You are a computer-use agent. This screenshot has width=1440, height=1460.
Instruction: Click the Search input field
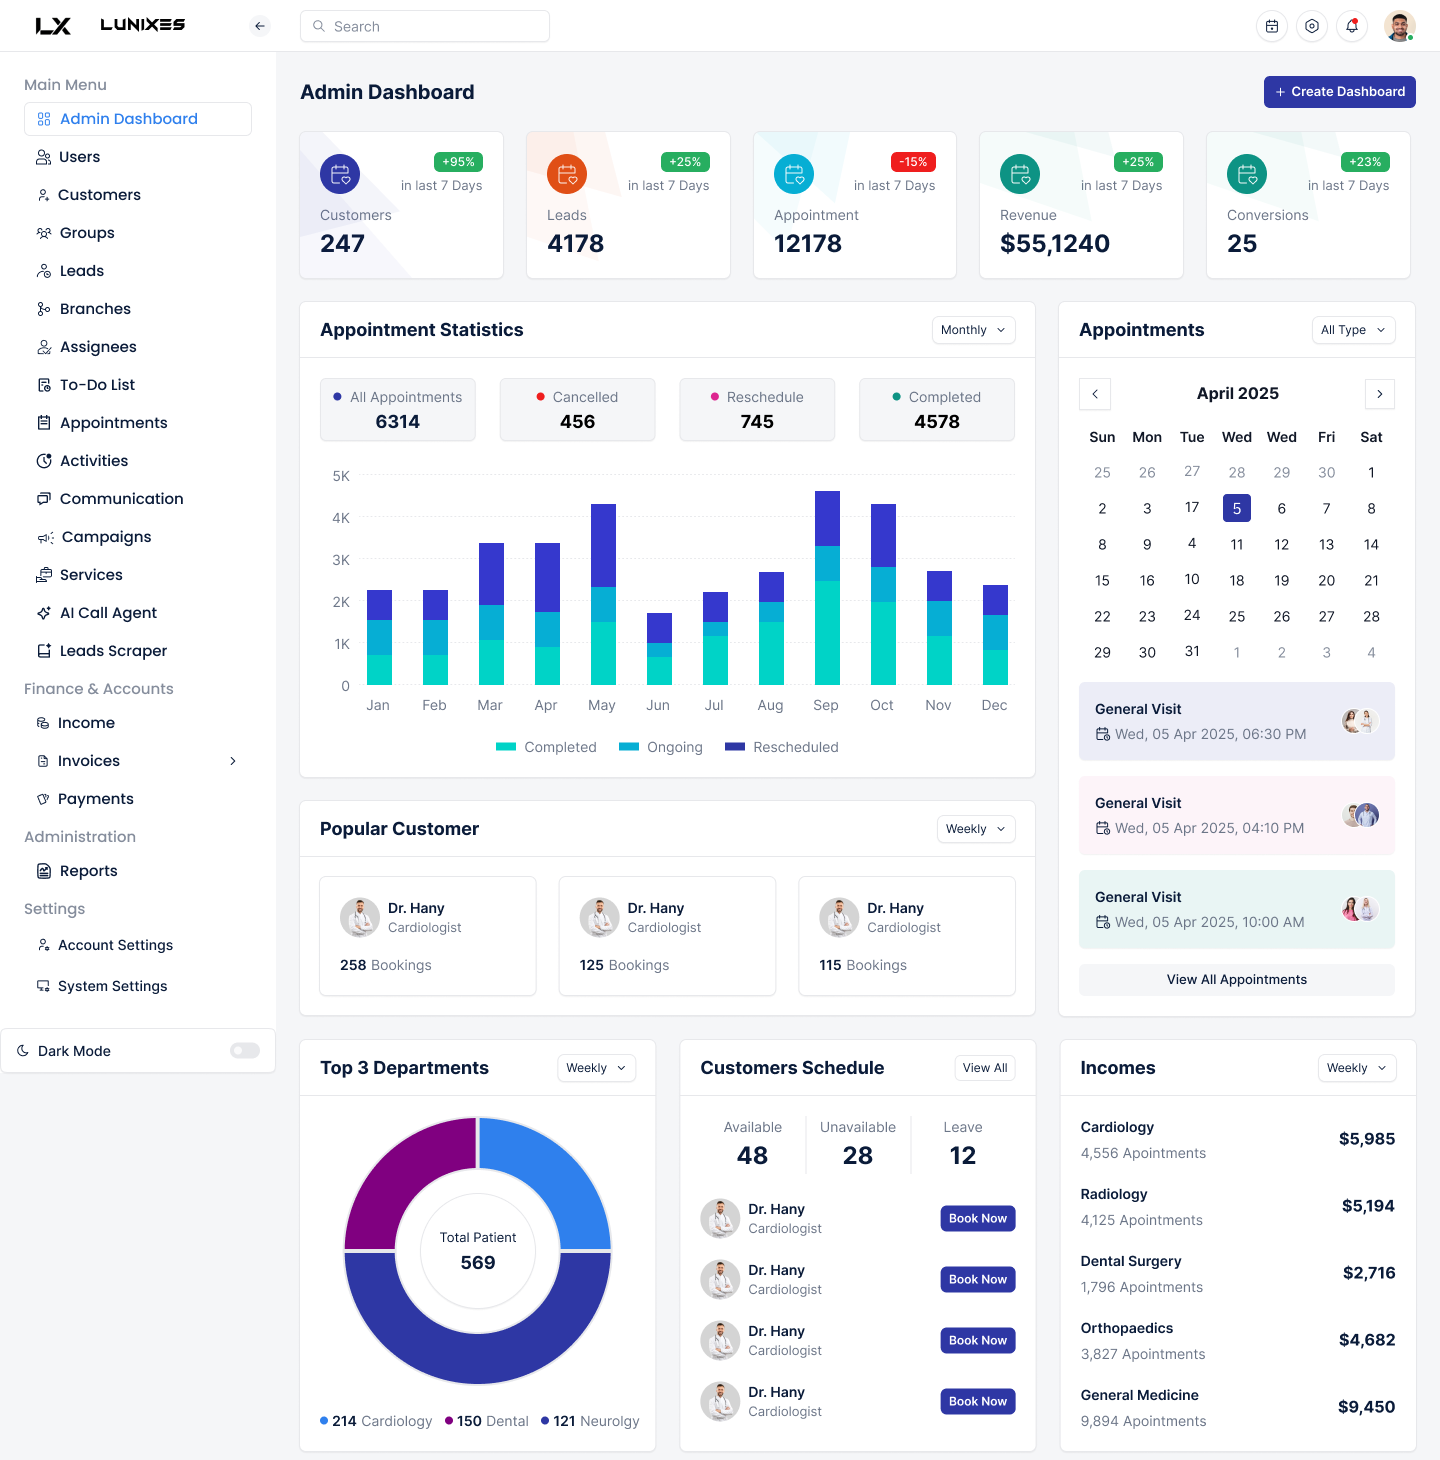pos(425,26)
